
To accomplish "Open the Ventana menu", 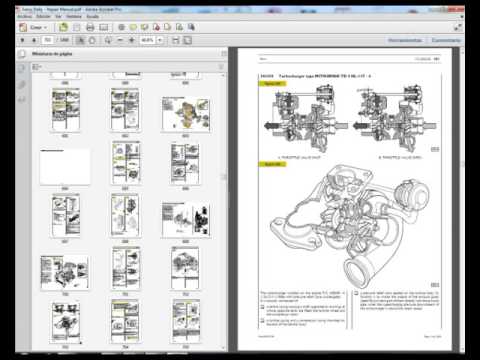I will click(74, 16).
